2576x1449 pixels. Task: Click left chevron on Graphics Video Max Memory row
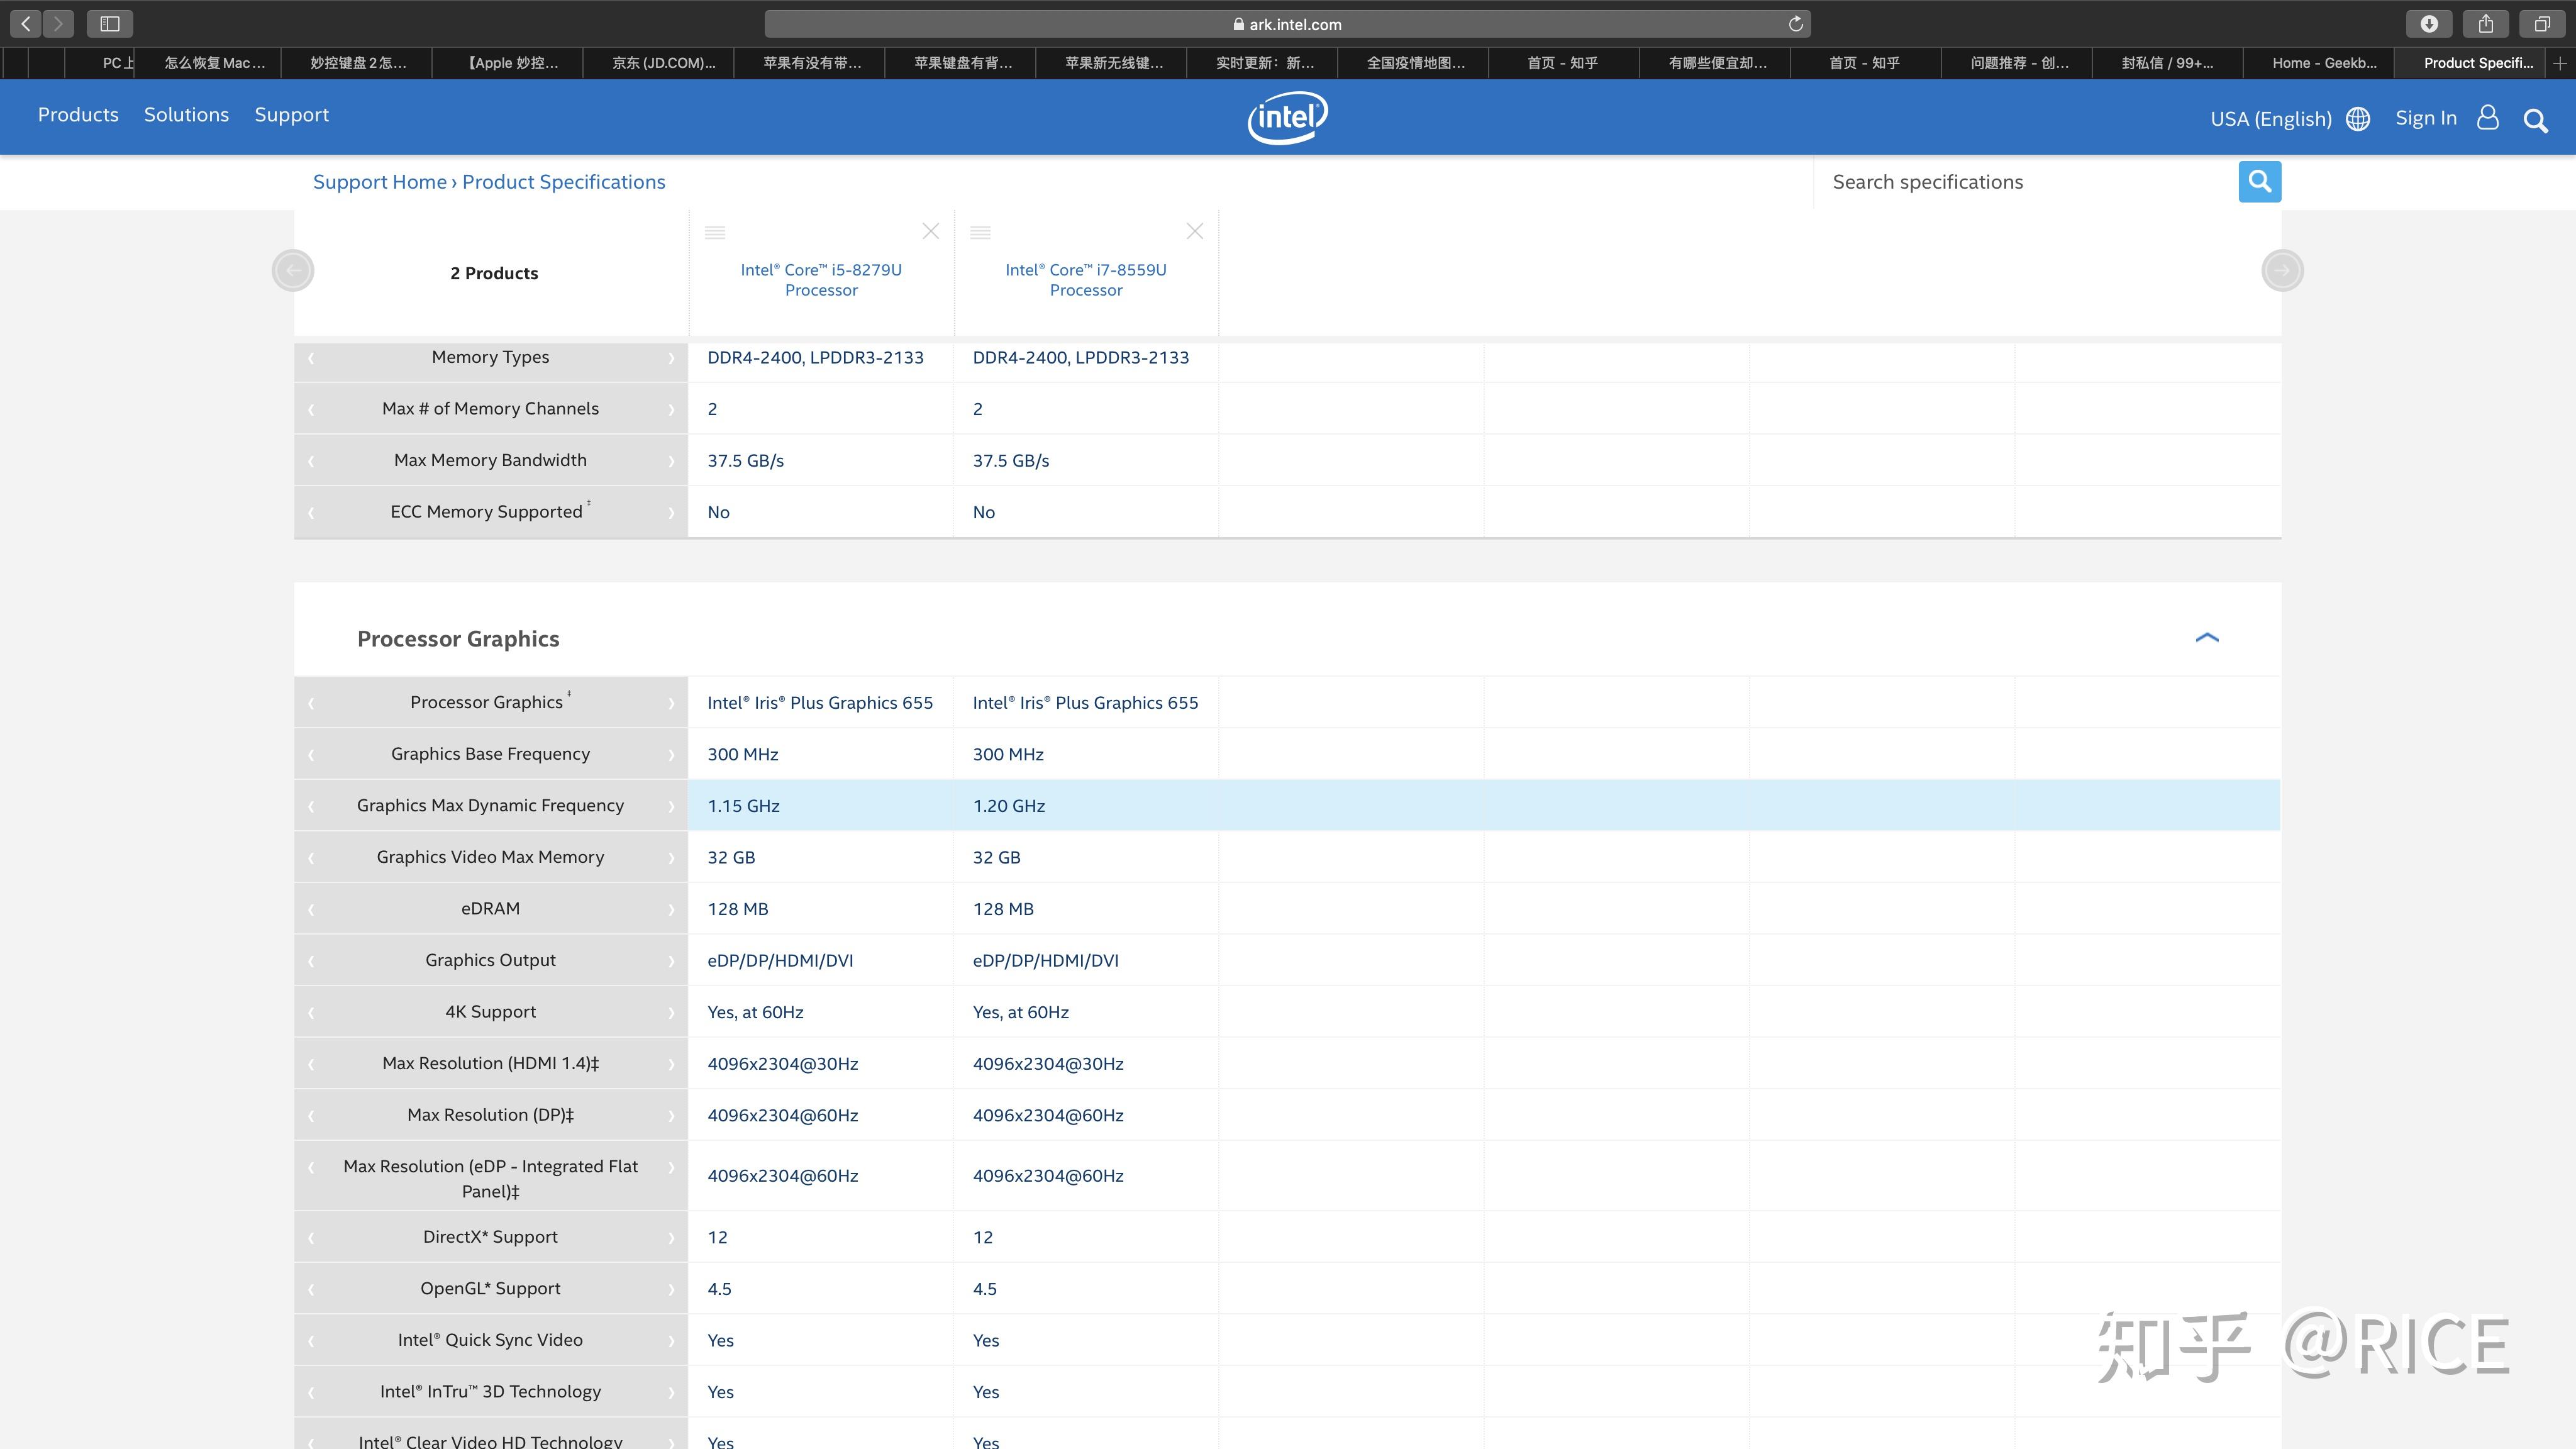[311, 858]
